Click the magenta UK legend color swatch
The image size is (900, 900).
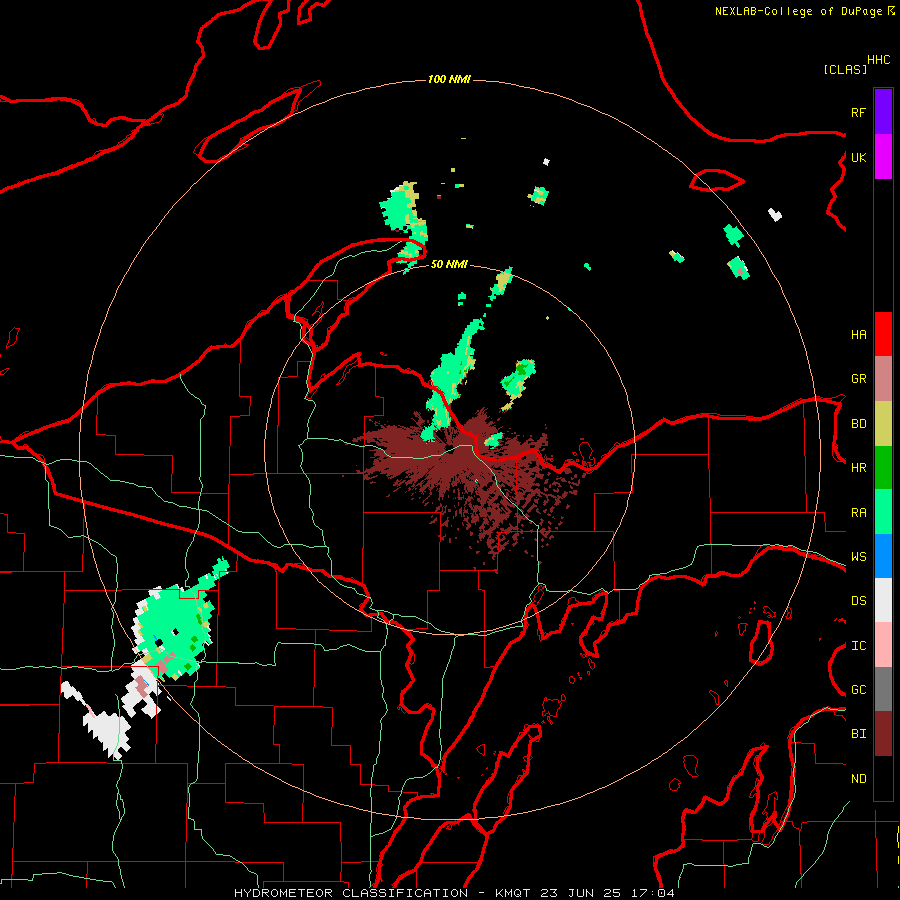tap(883, 157)
